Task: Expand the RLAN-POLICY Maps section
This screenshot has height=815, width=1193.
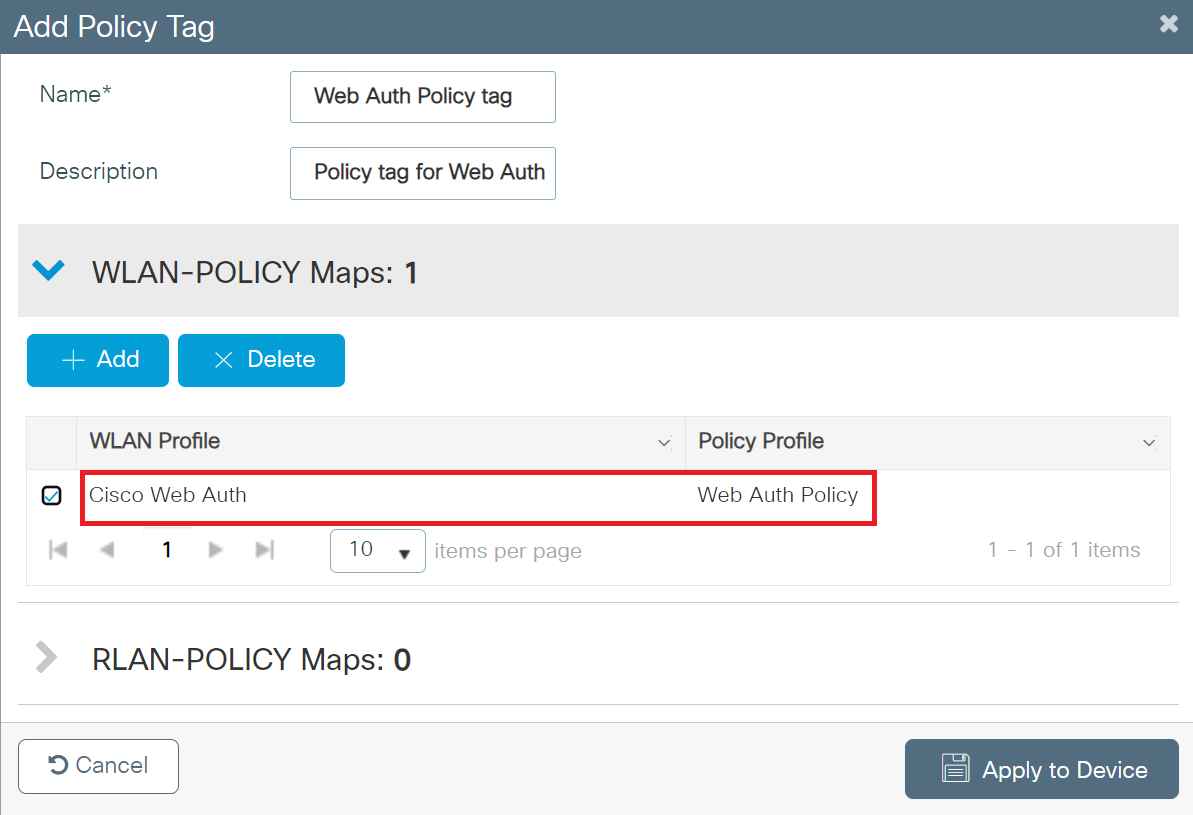Action: click(x=47, y=658)
